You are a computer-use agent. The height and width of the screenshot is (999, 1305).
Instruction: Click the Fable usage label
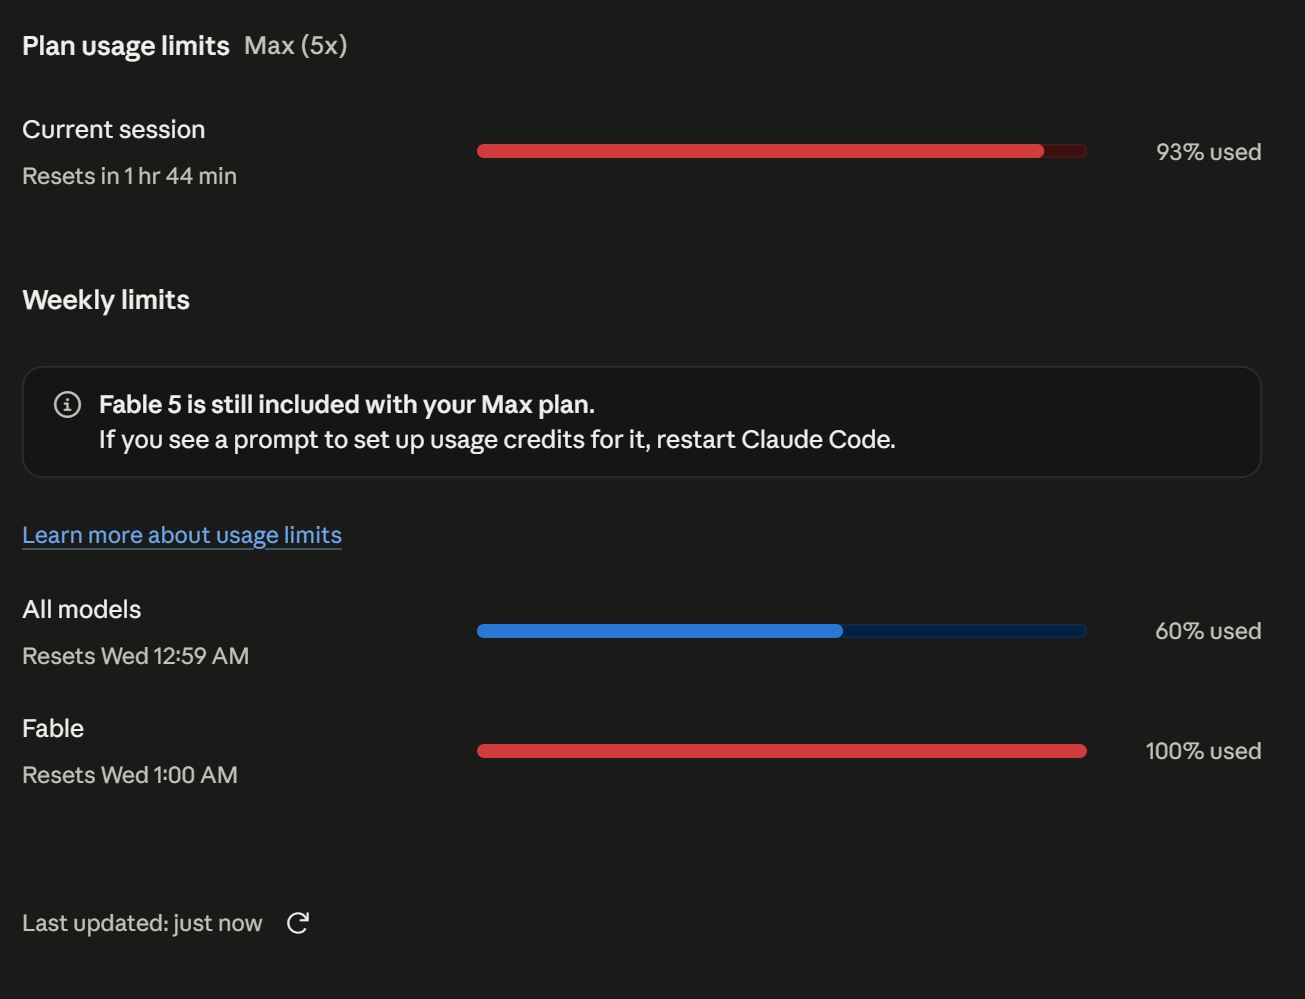click(53, 728)
